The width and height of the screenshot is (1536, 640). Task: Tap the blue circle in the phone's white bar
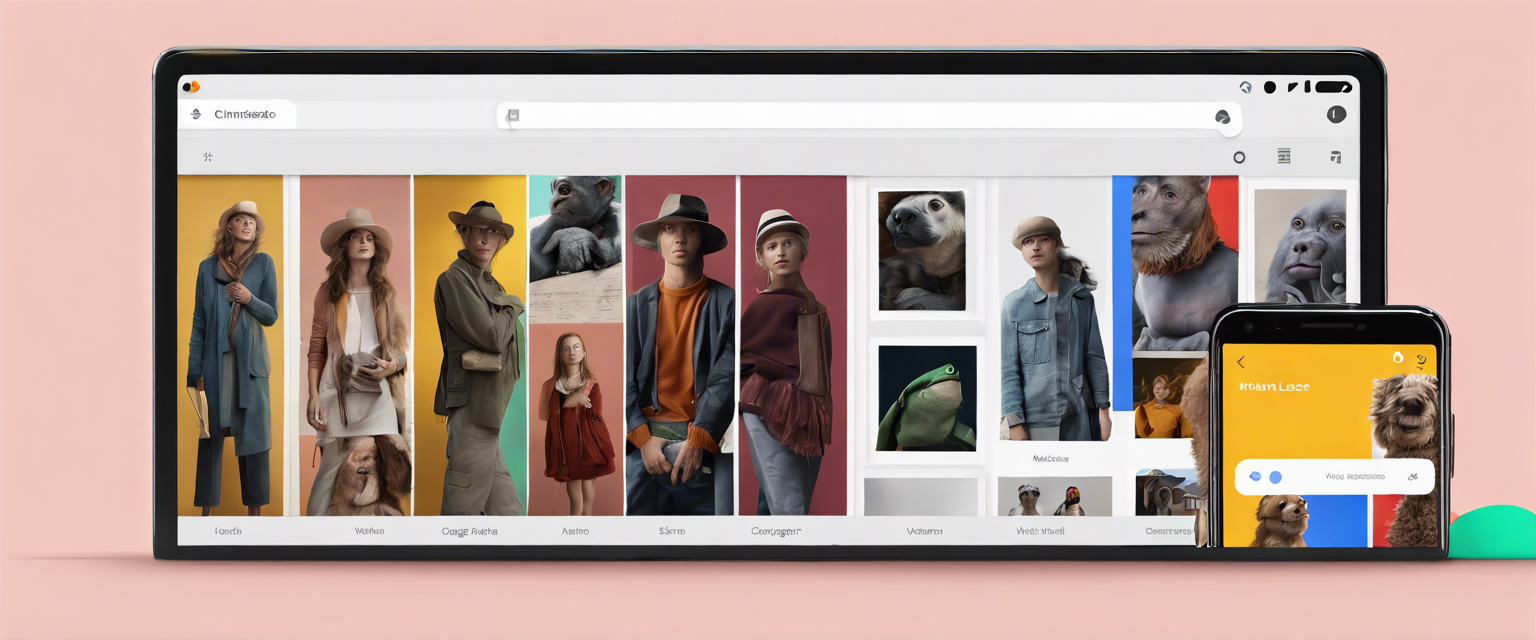click(1275, 477)
